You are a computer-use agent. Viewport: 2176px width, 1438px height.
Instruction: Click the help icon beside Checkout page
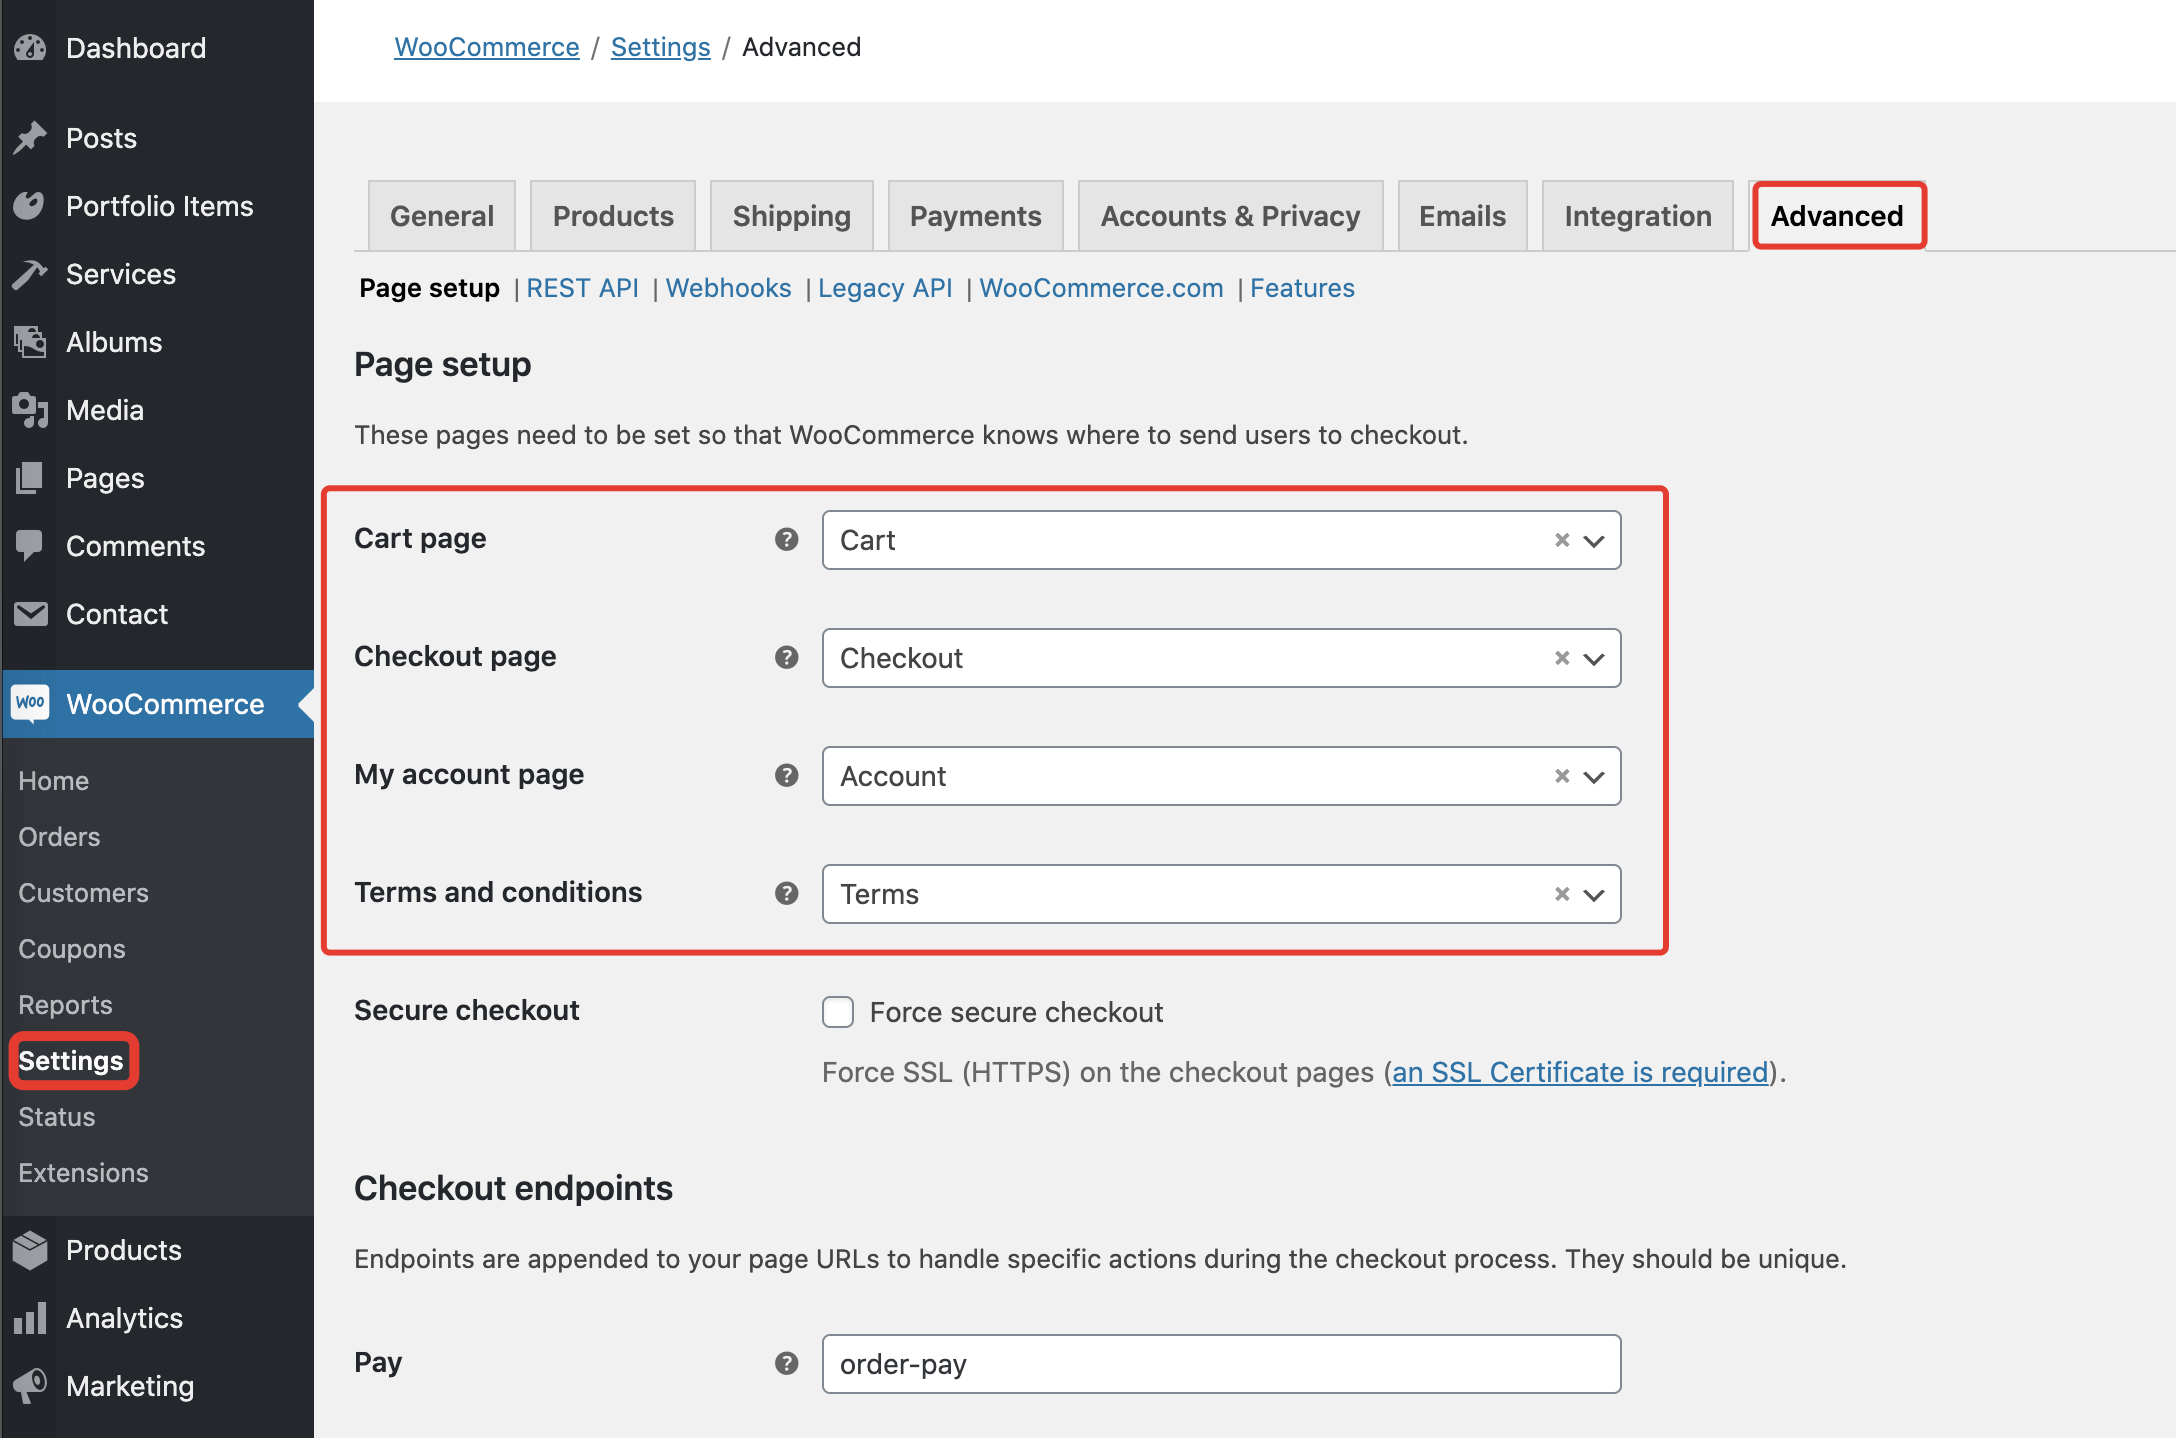(x=787, y=657)
